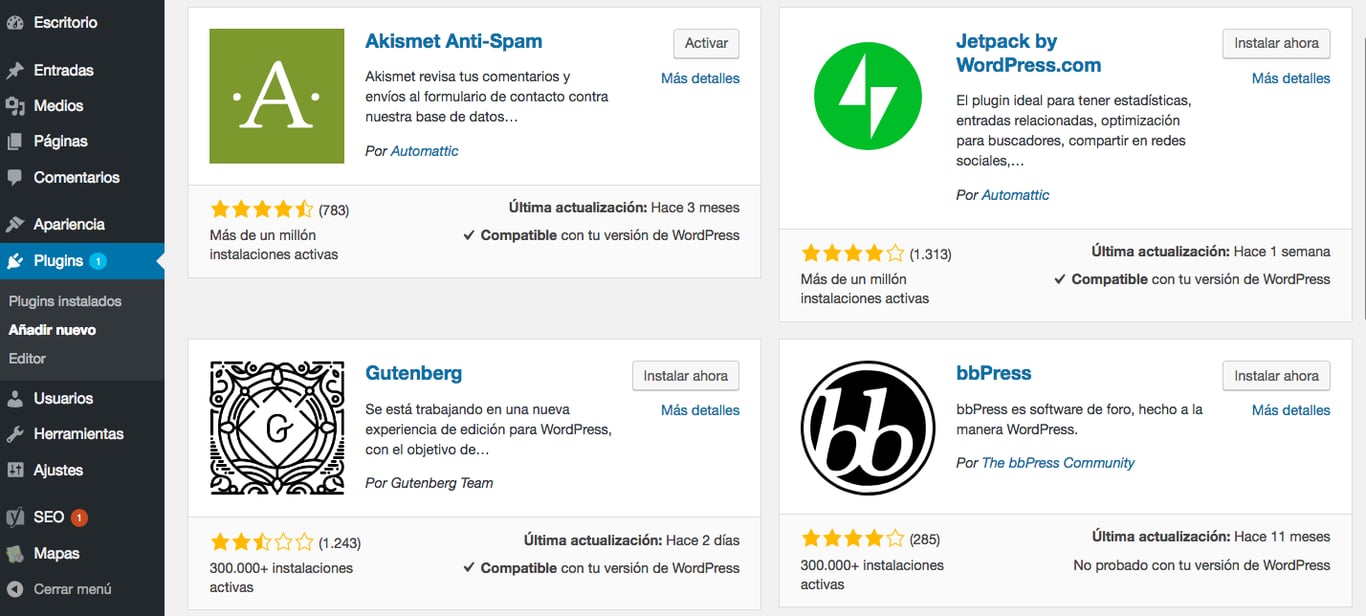View Más detalles for Gutenberg
The image size is (1366, 616).
(700, 410)
